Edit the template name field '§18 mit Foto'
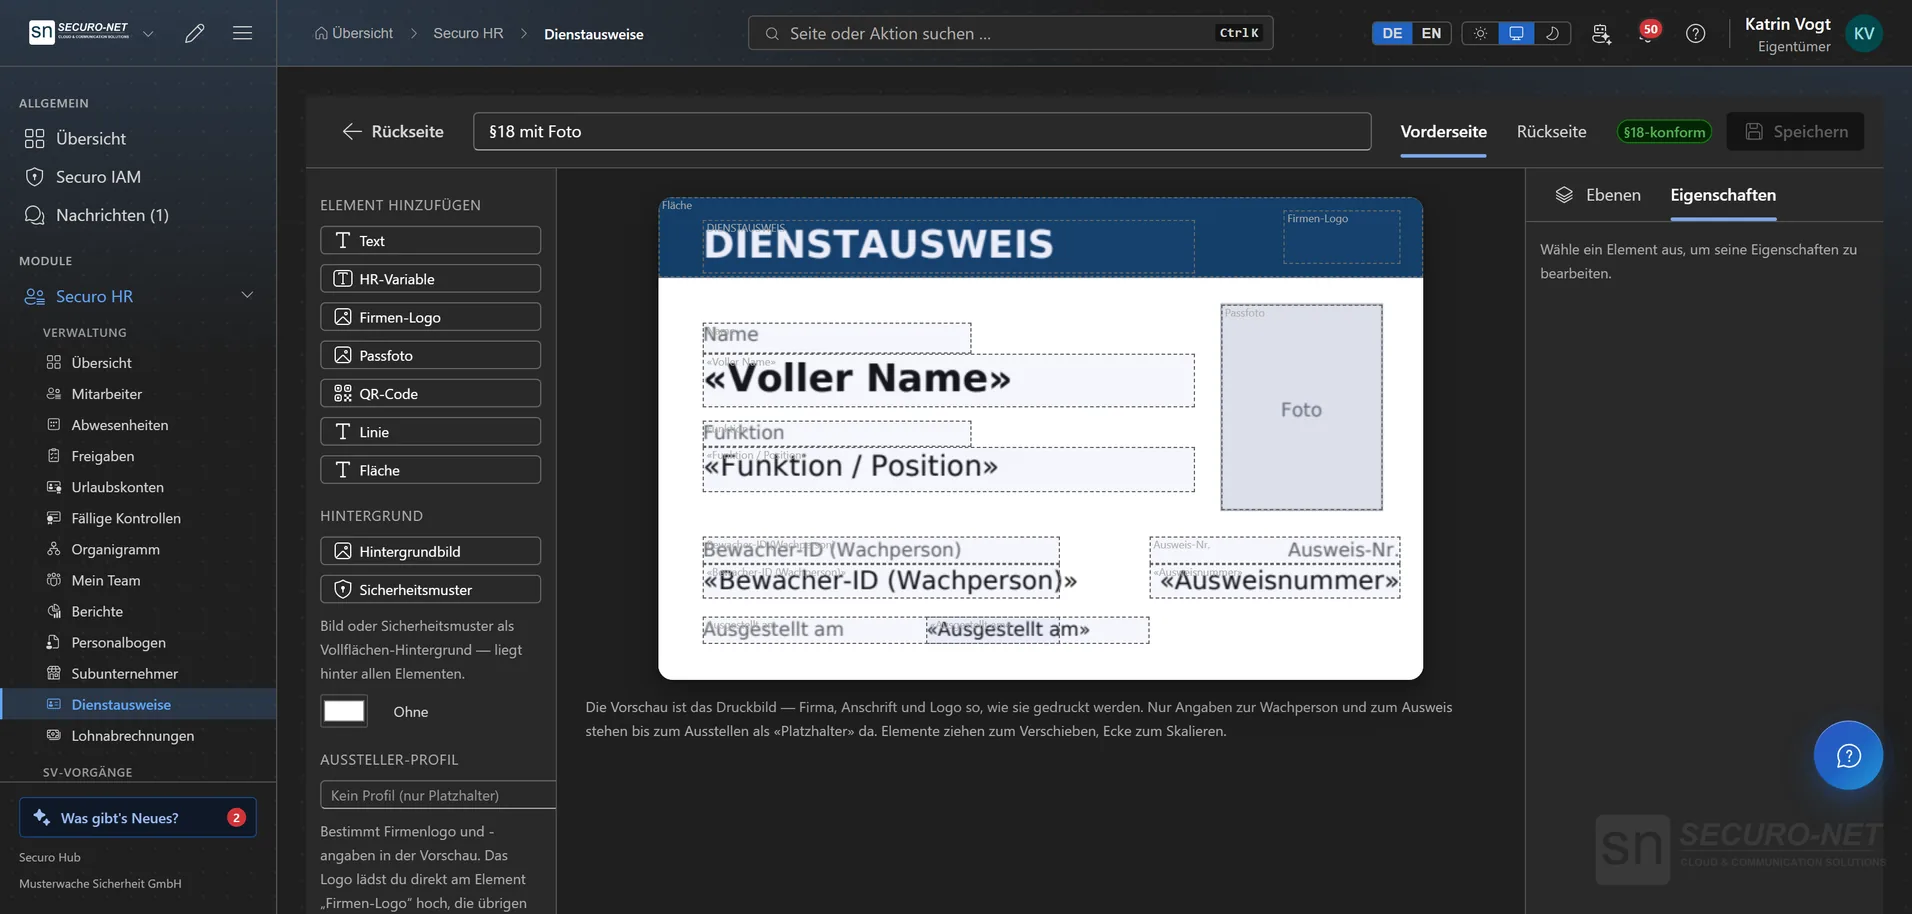 coord(922,131)
